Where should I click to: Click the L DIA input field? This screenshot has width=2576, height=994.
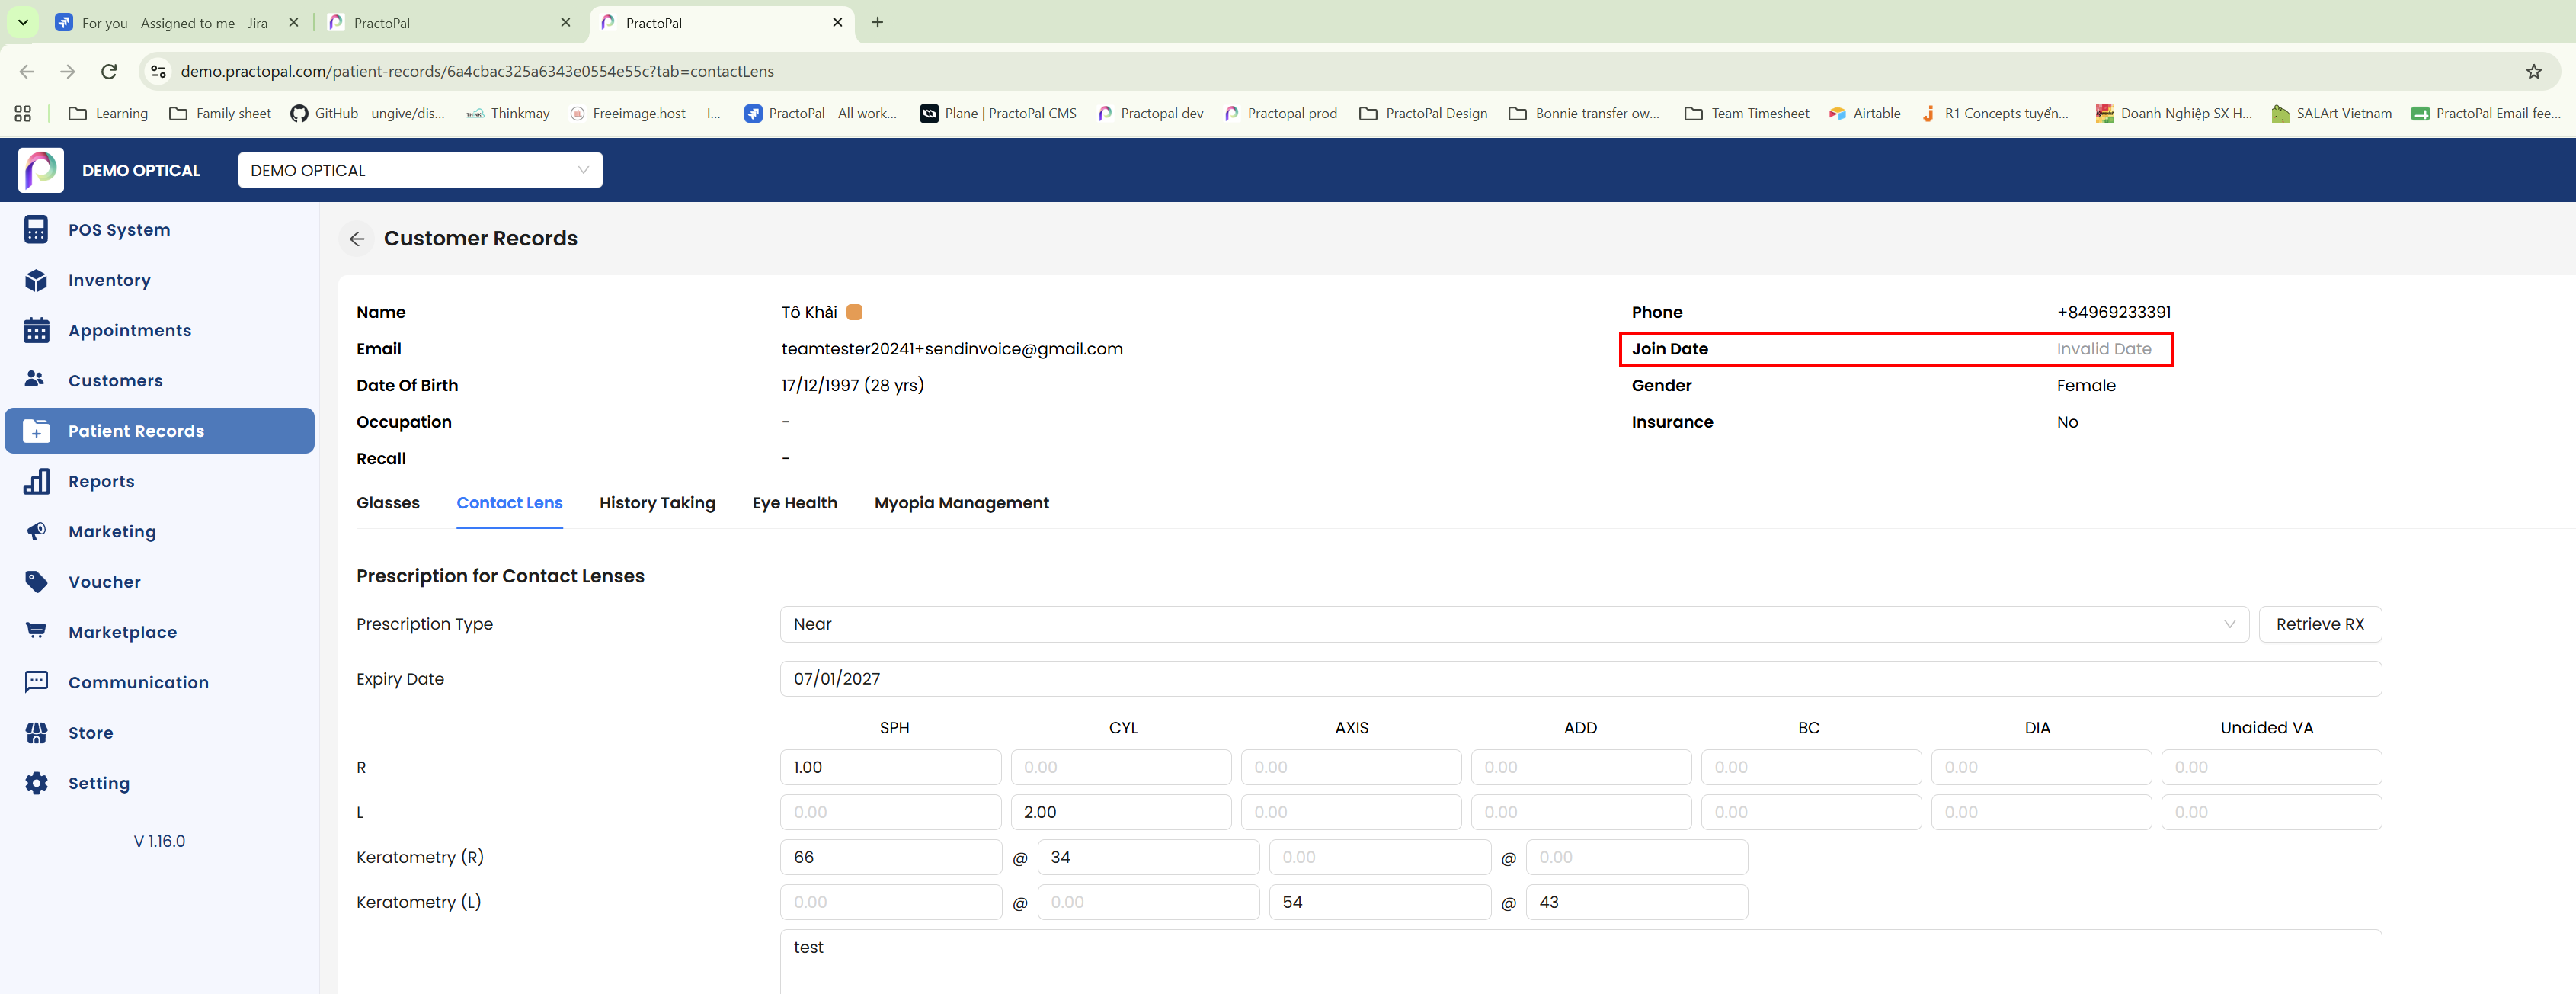(2041, 812)
